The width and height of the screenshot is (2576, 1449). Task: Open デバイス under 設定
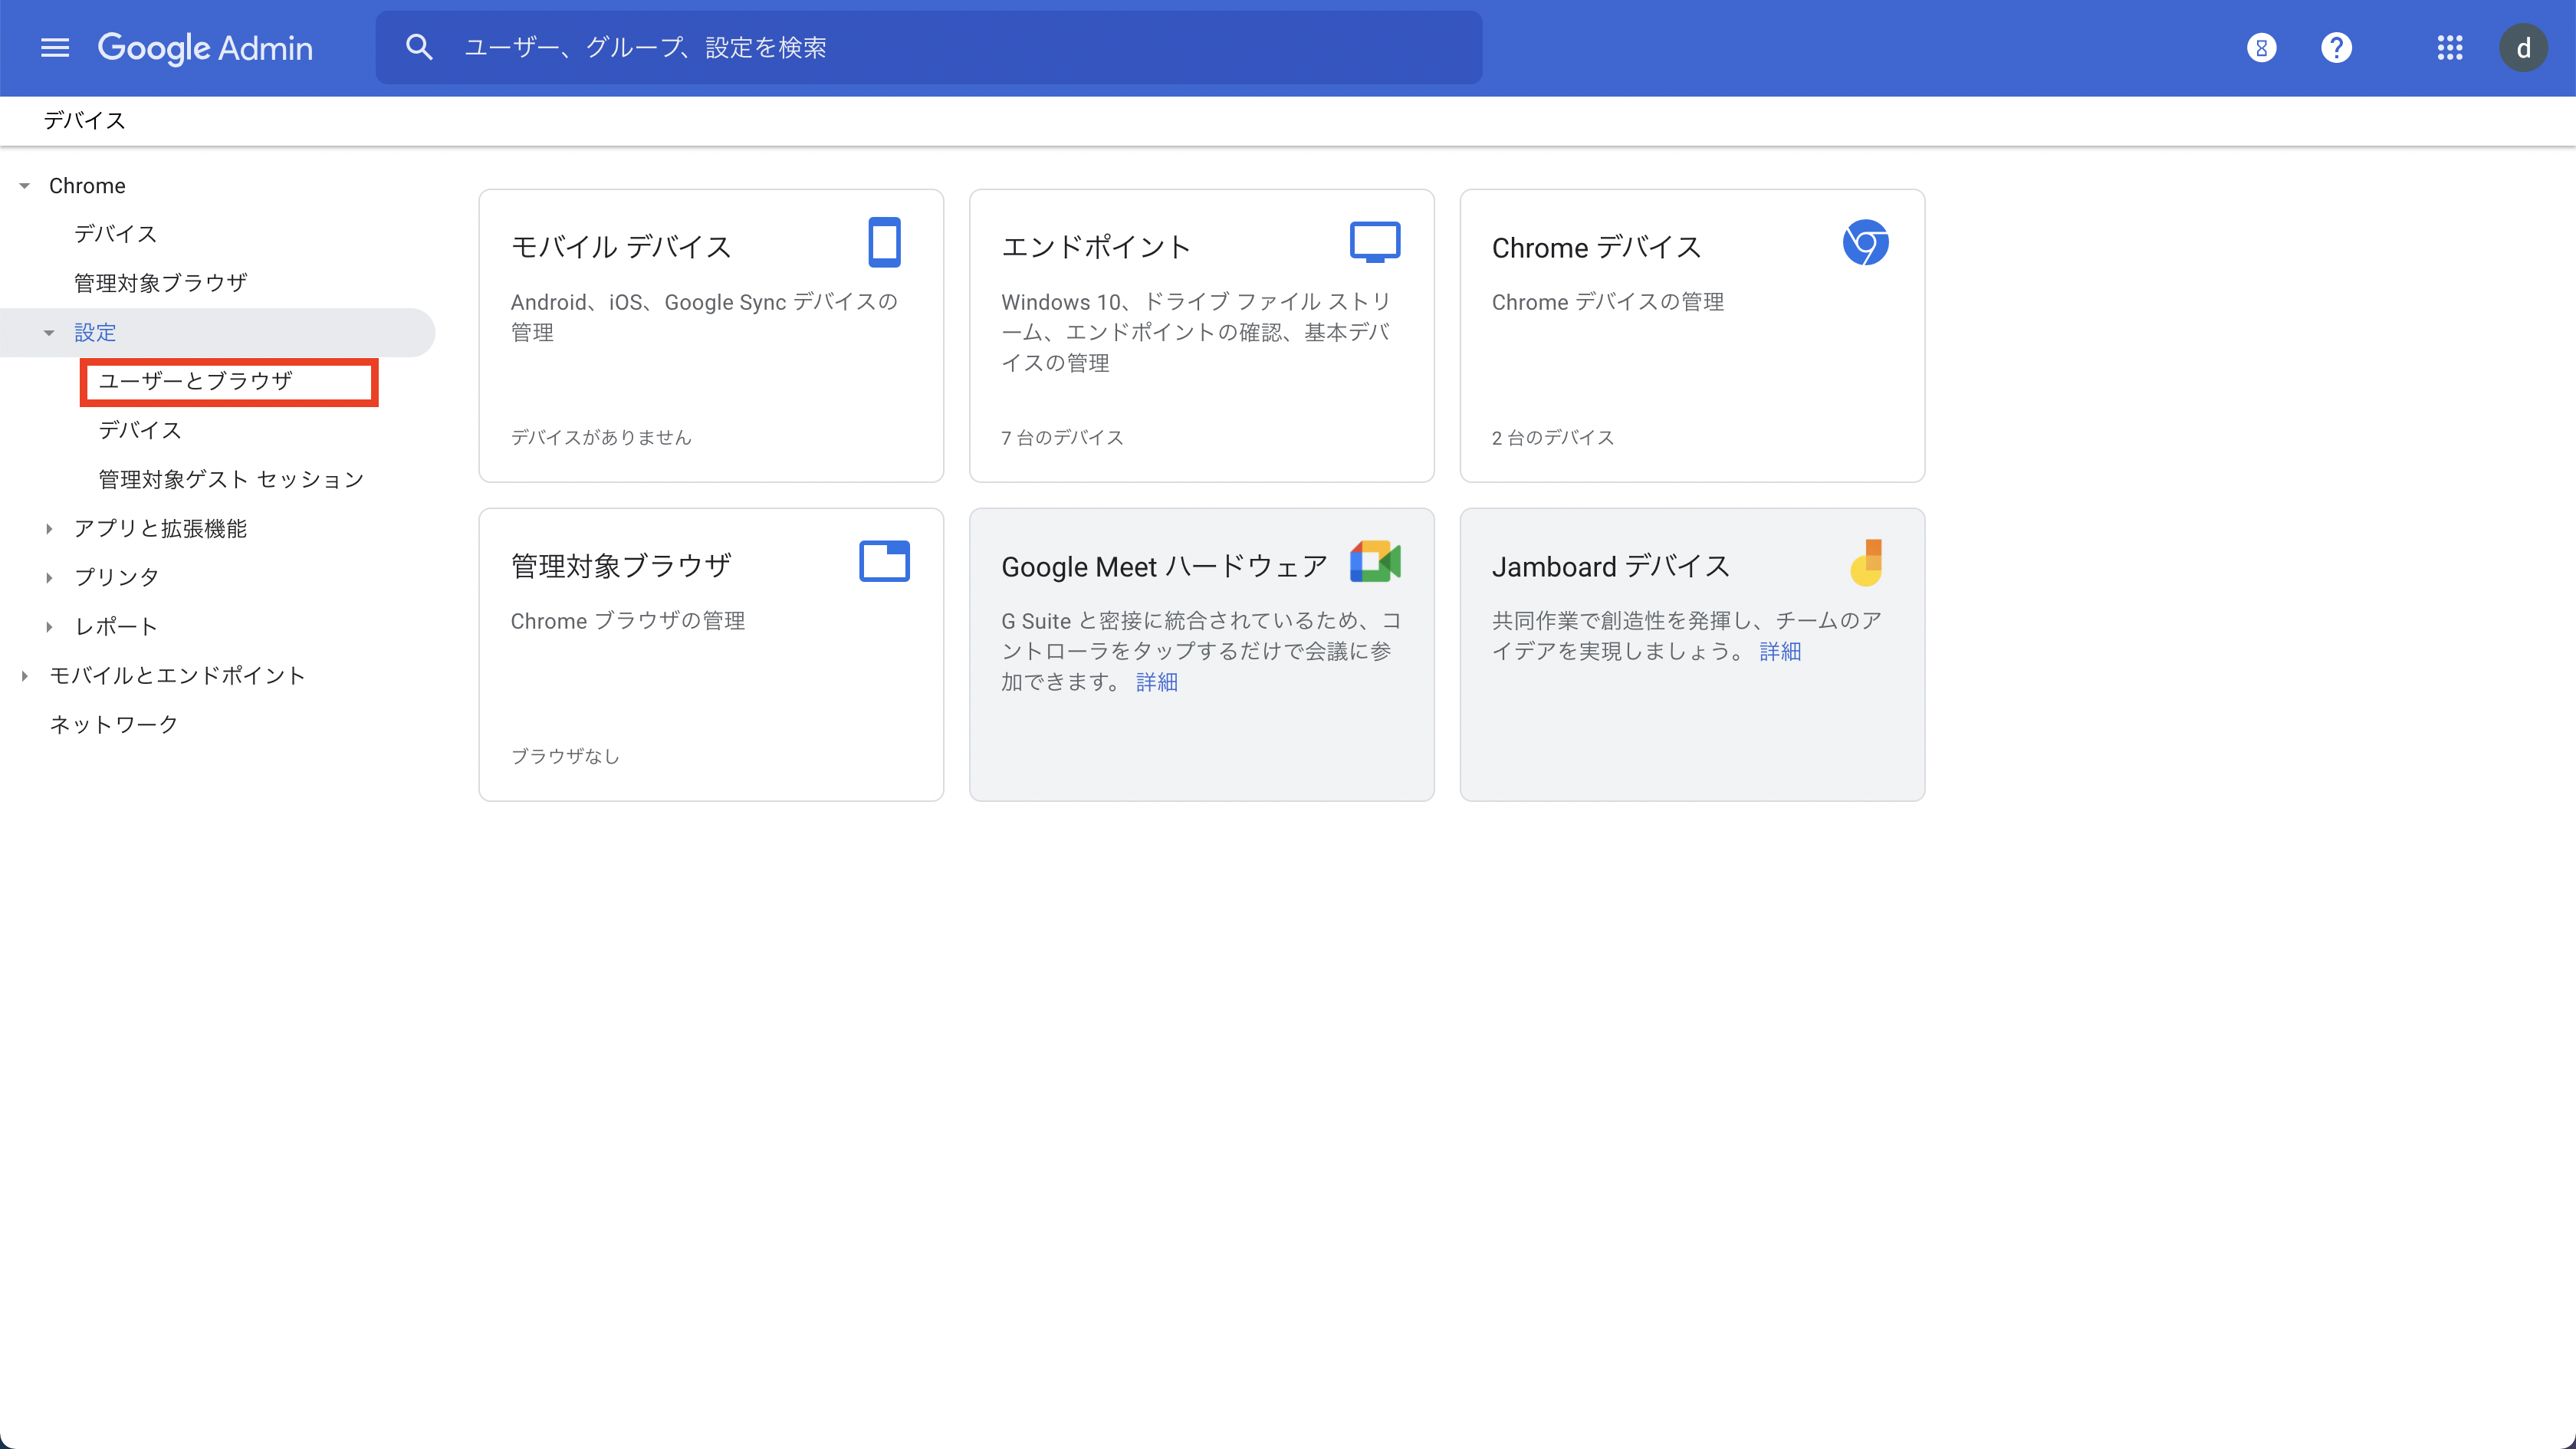pyautogui.click(x=140, y=430)
